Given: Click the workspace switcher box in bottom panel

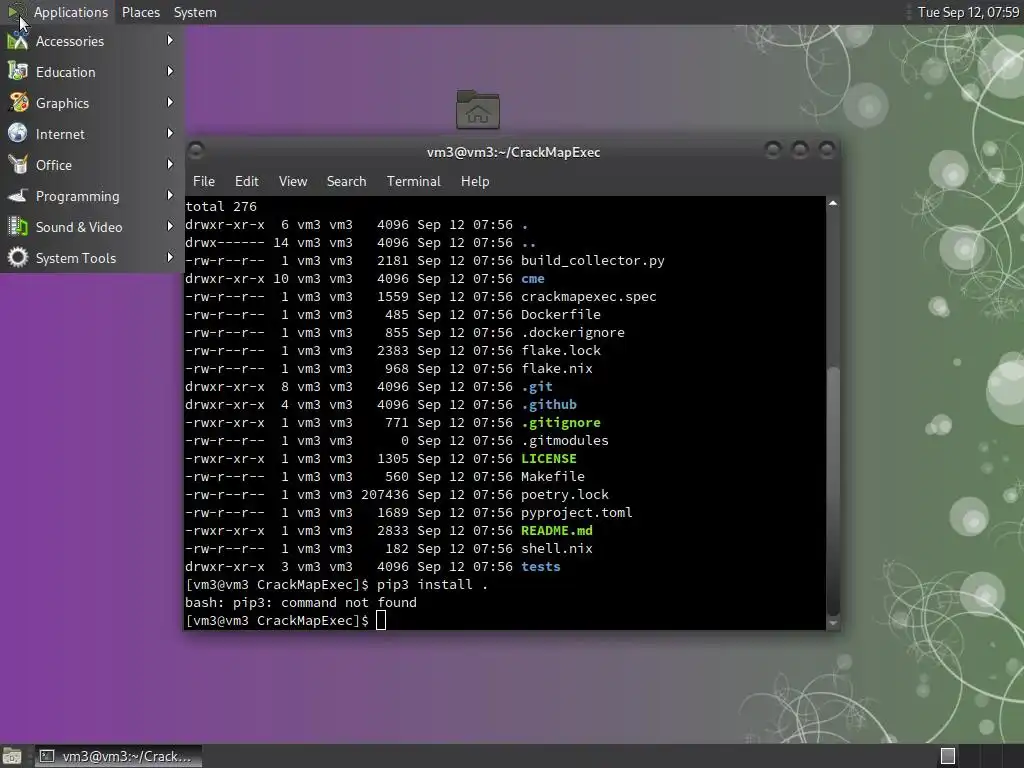Looking at the screenshot, I should tap(948, 756).
